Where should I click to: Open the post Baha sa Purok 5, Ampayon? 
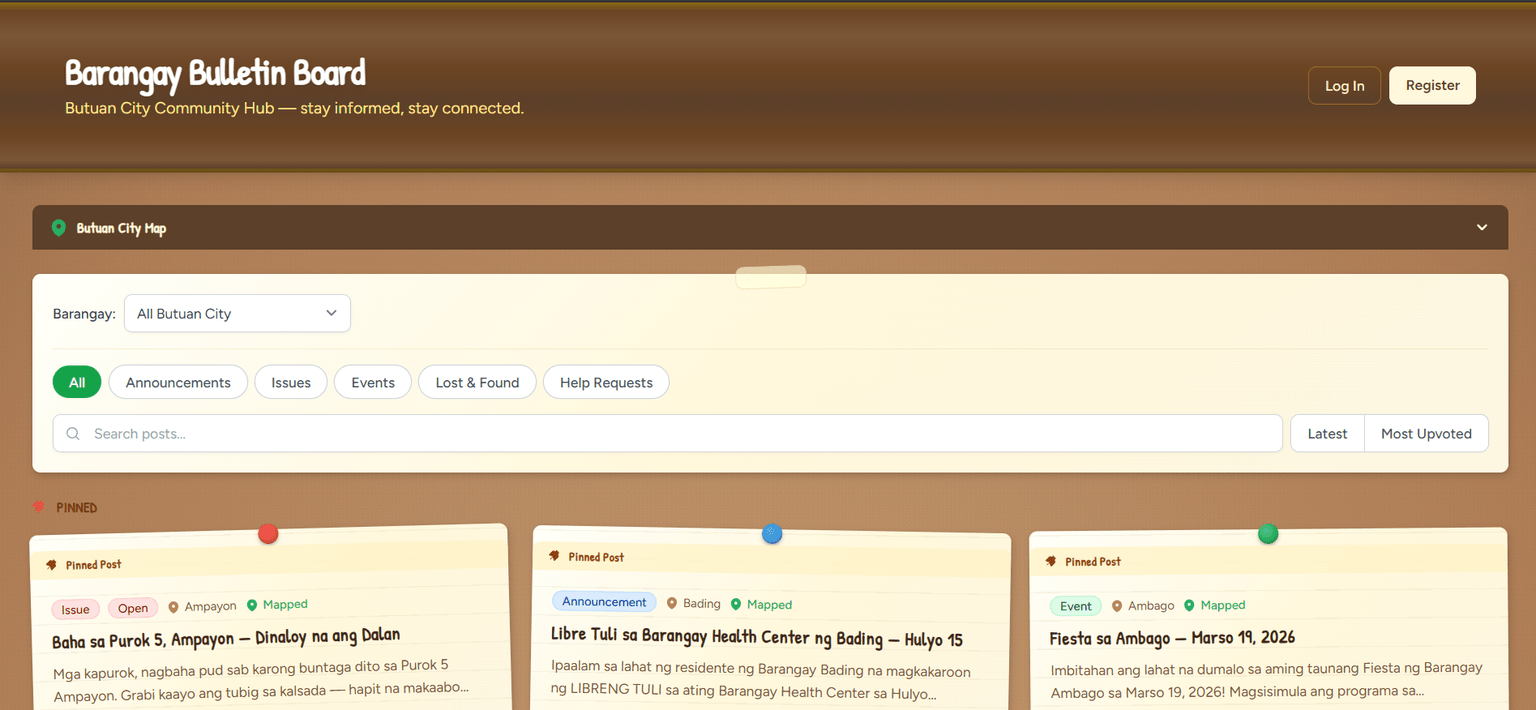pyautogui.click(x=226, y=636)
